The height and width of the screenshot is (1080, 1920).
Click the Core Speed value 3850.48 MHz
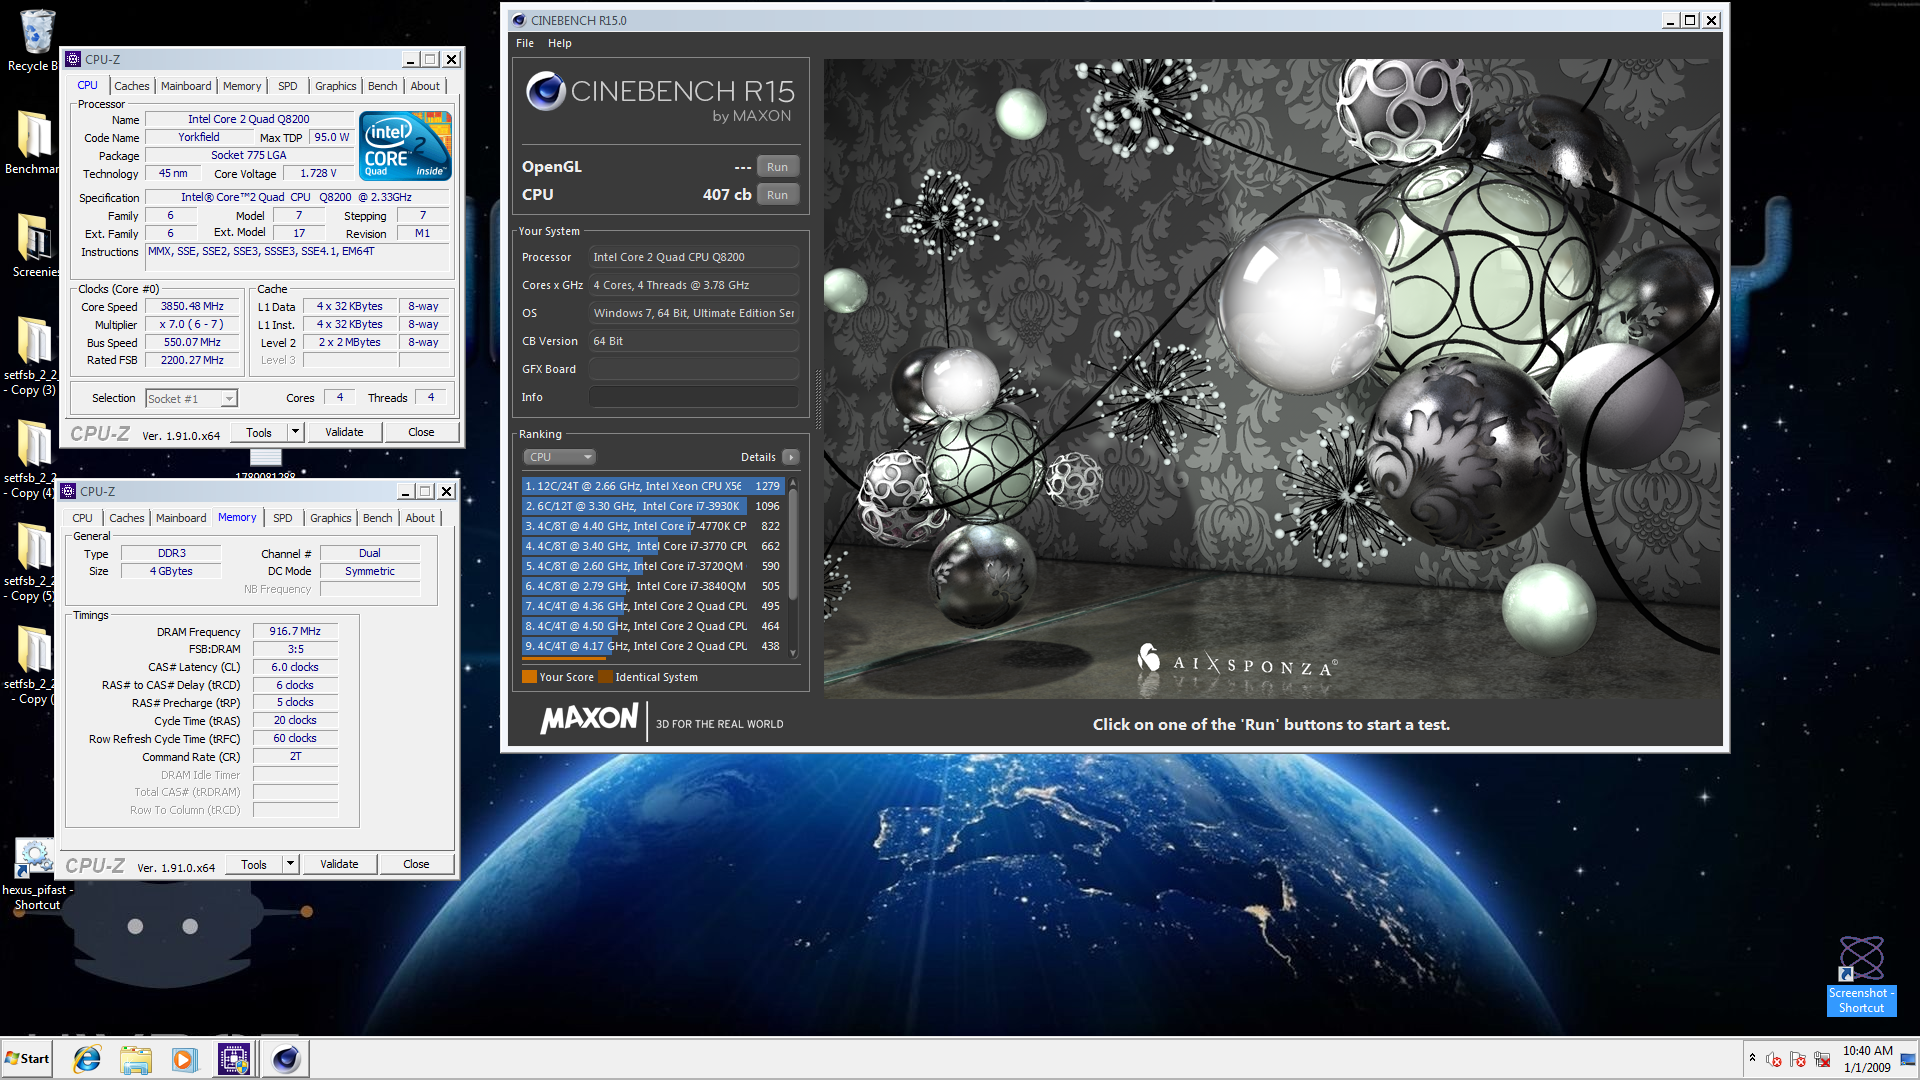click(192, 307)
